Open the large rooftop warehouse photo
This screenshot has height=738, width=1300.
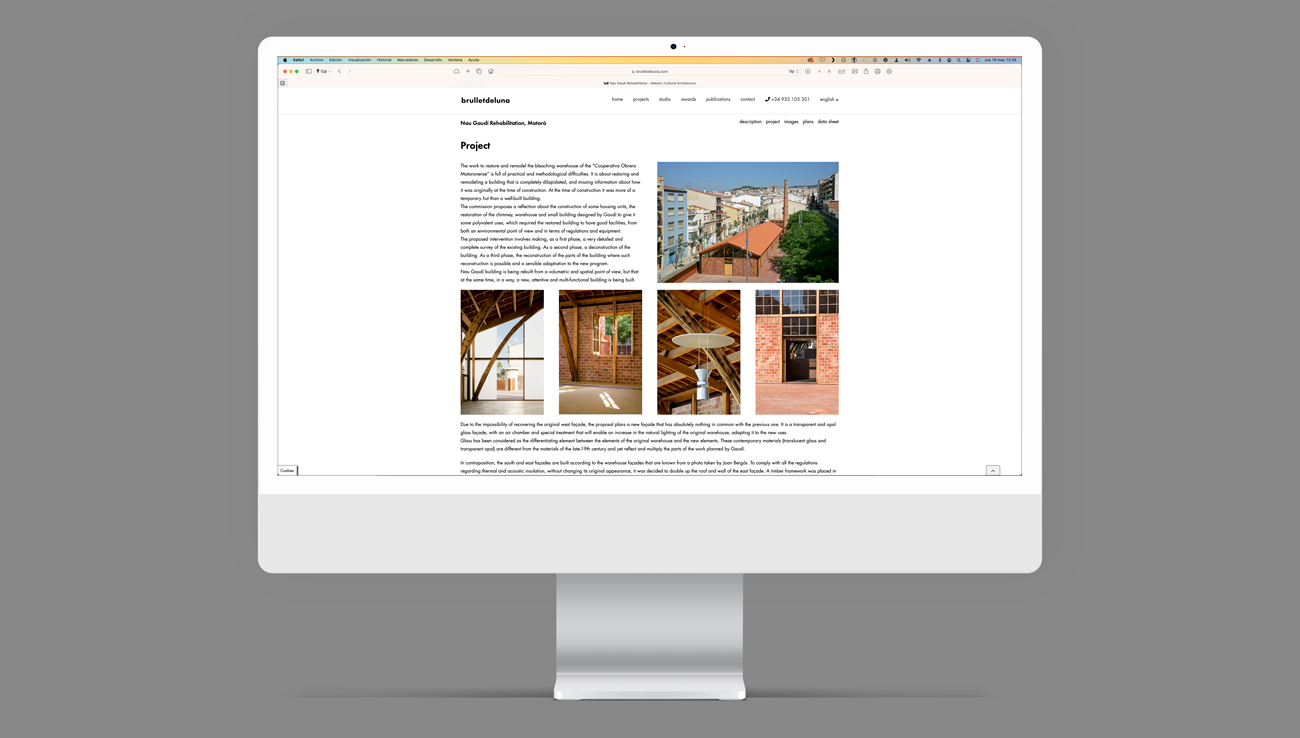pyautogui.click(x=747, y=222)
